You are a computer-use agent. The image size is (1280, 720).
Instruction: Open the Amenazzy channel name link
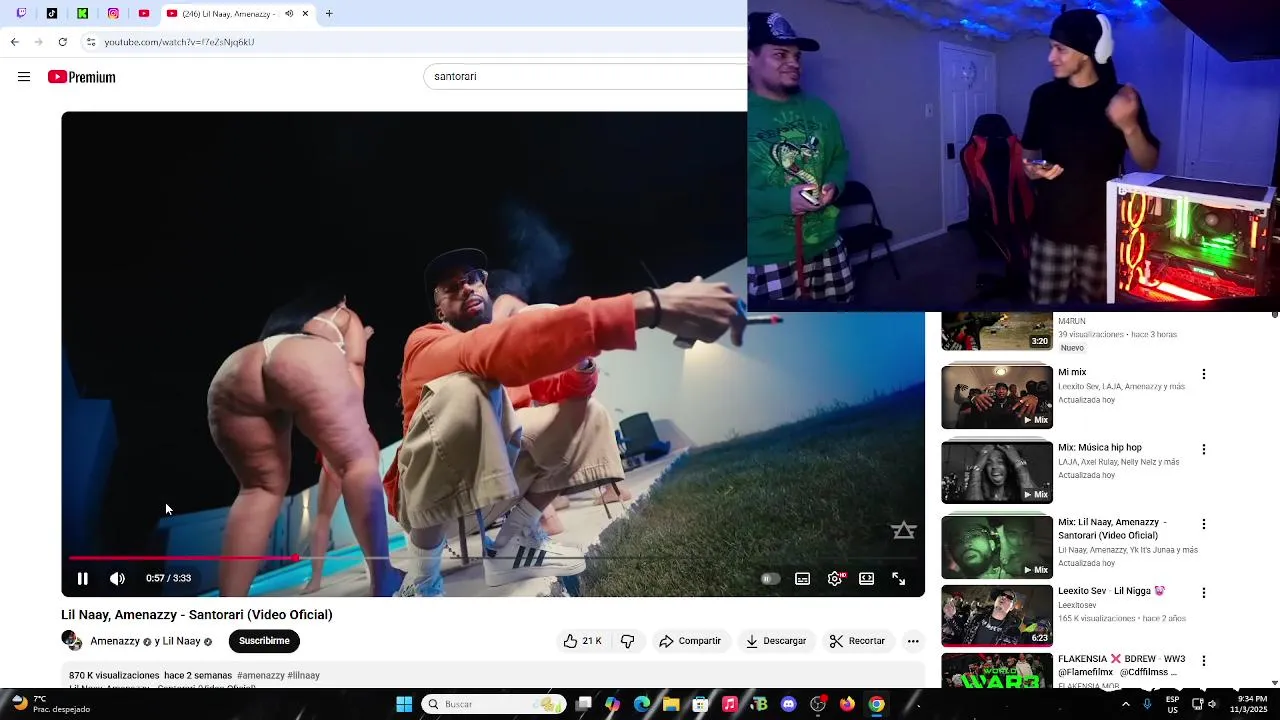click(x=115, y=641)
